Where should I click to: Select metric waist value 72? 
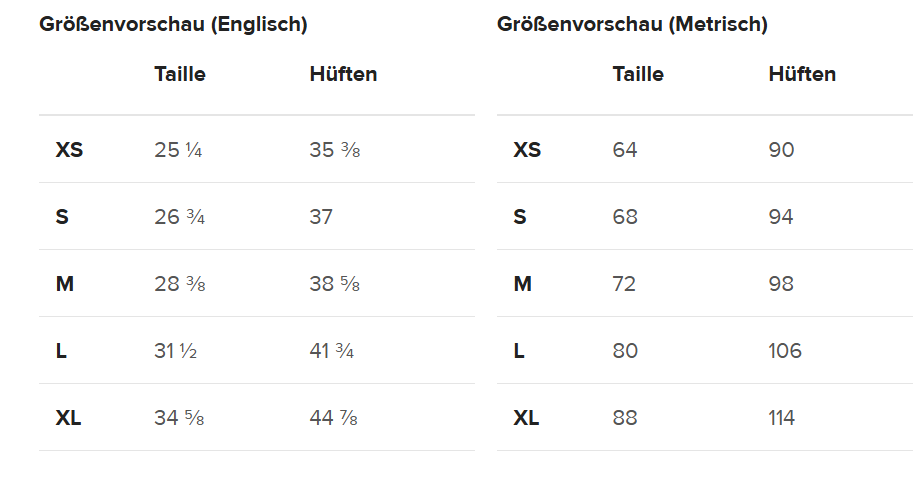(624, 284)
